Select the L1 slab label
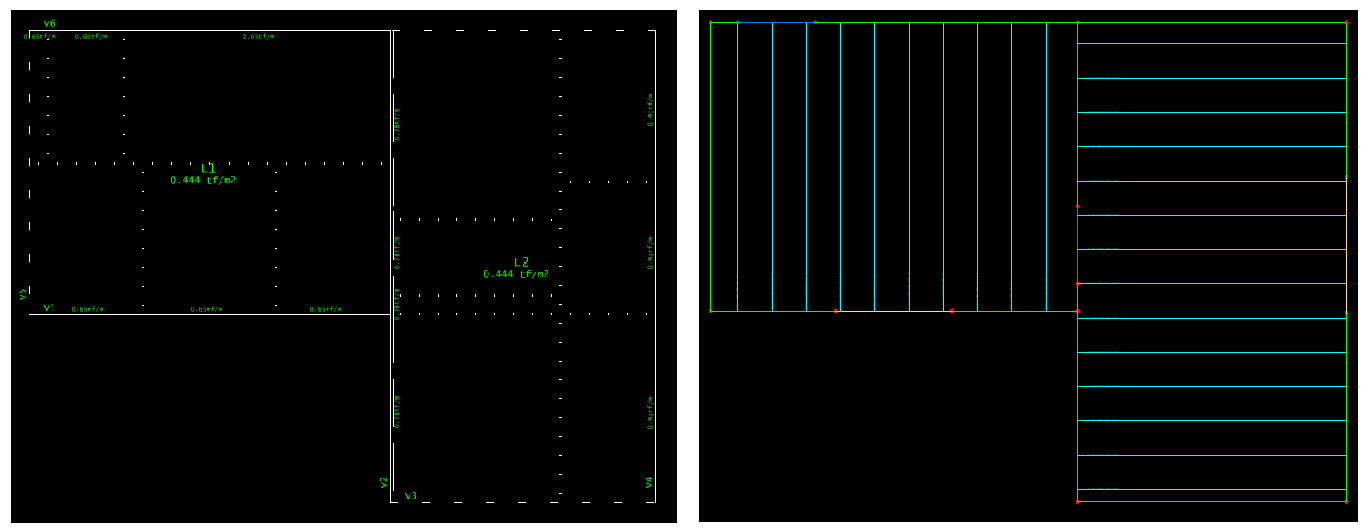 (x=208, y=168)
